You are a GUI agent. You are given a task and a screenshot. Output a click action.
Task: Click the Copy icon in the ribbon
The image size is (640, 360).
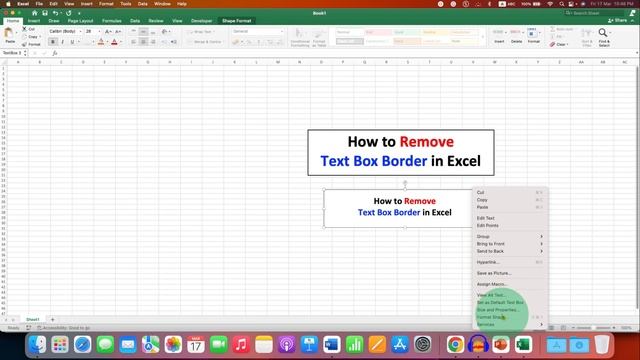[24, 37]
